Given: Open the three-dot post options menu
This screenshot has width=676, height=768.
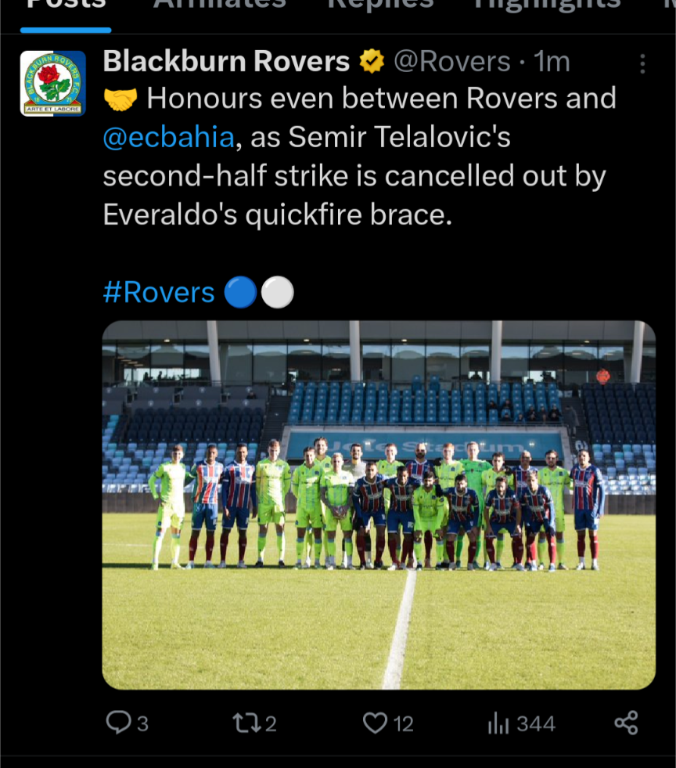Looking at the screenshot, I should [x=642, y=64].
